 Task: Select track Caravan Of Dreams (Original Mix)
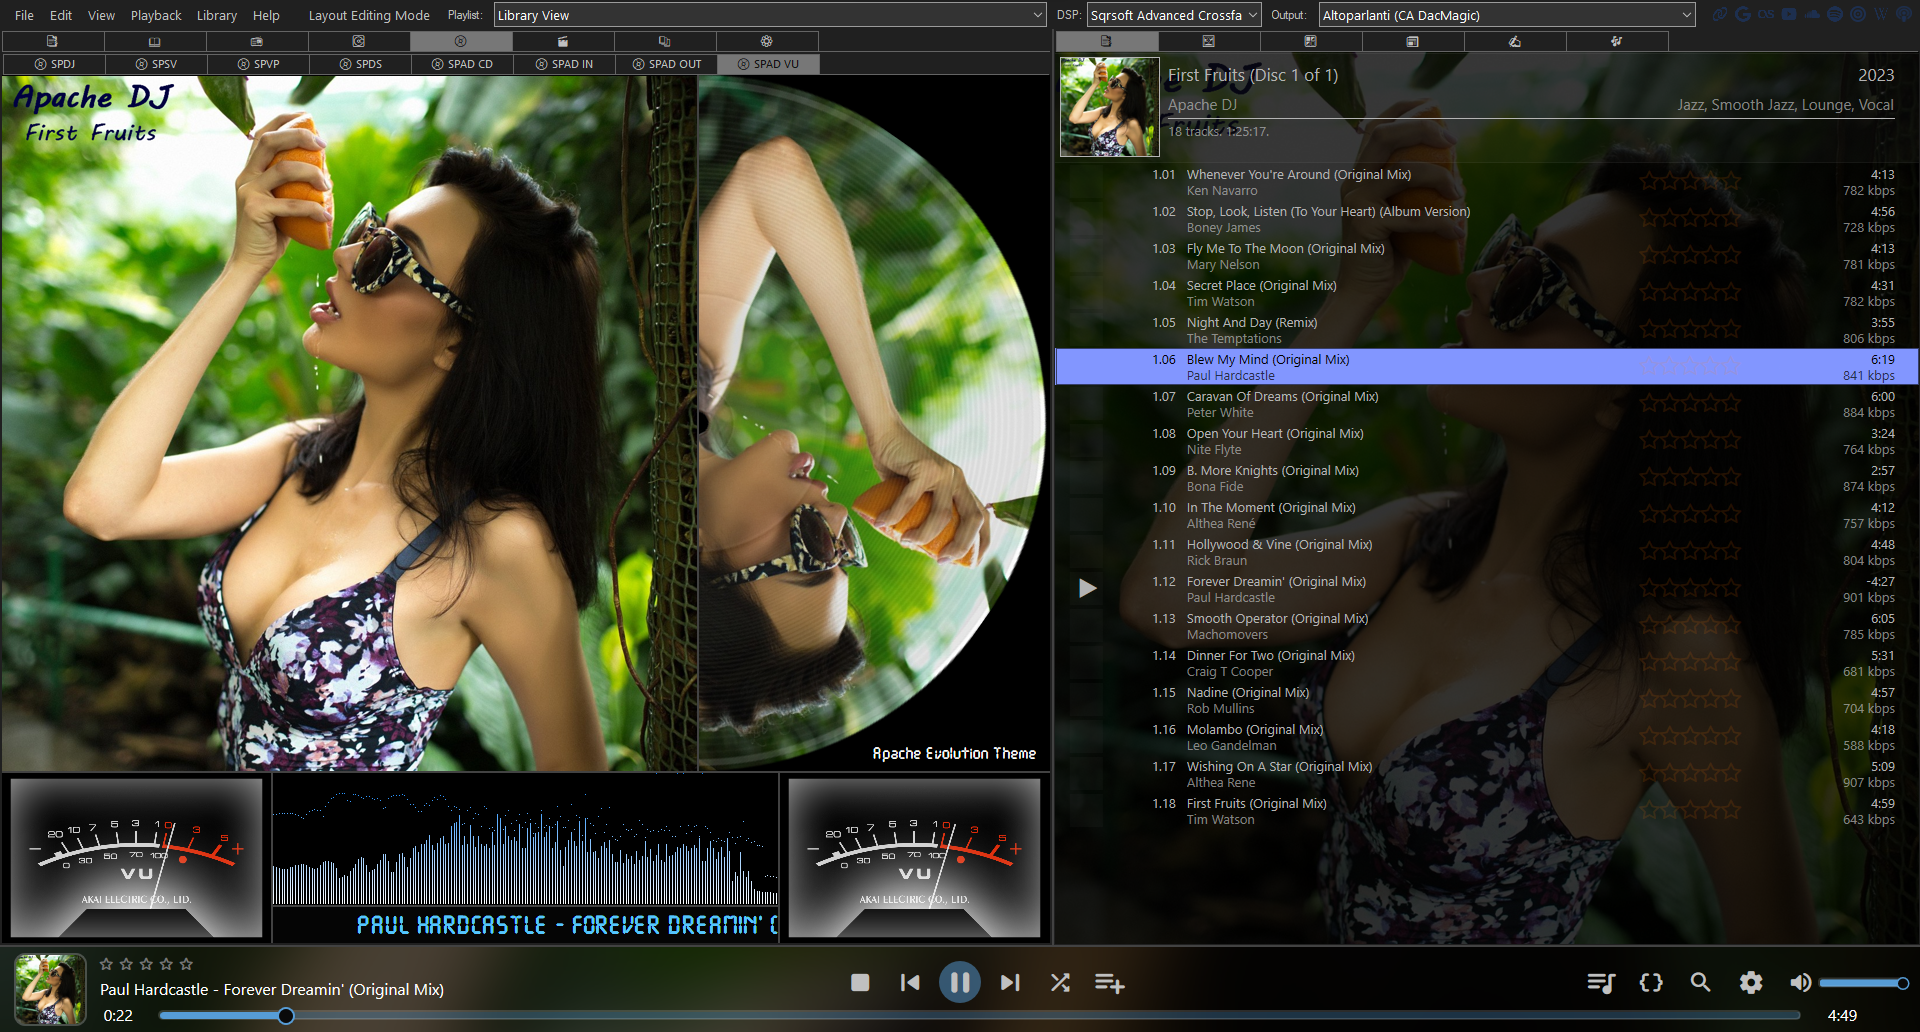tap(1487, 404)
